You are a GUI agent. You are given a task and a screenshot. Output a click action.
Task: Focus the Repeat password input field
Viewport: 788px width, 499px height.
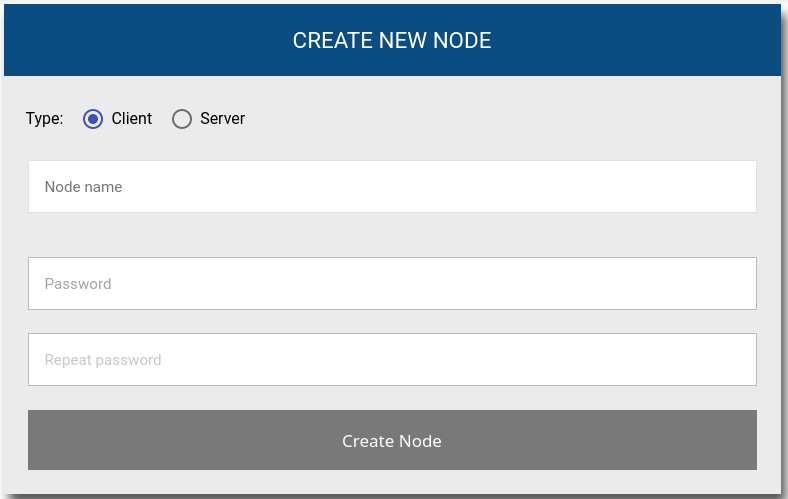pos(392,359)
